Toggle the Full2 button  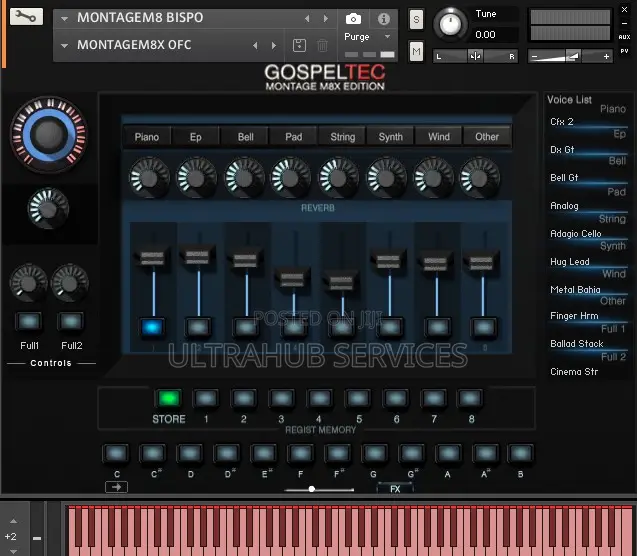point(71,321)
